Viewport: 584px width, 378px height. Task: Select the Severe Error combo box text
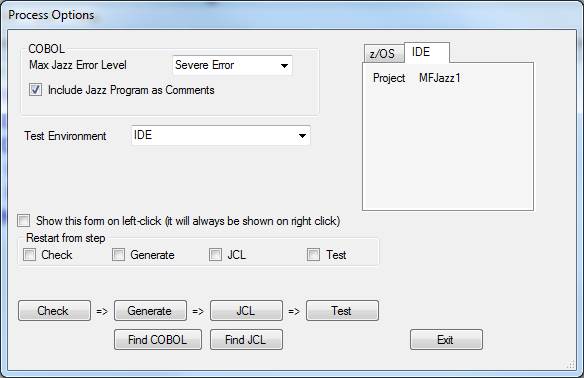[204, 65]
